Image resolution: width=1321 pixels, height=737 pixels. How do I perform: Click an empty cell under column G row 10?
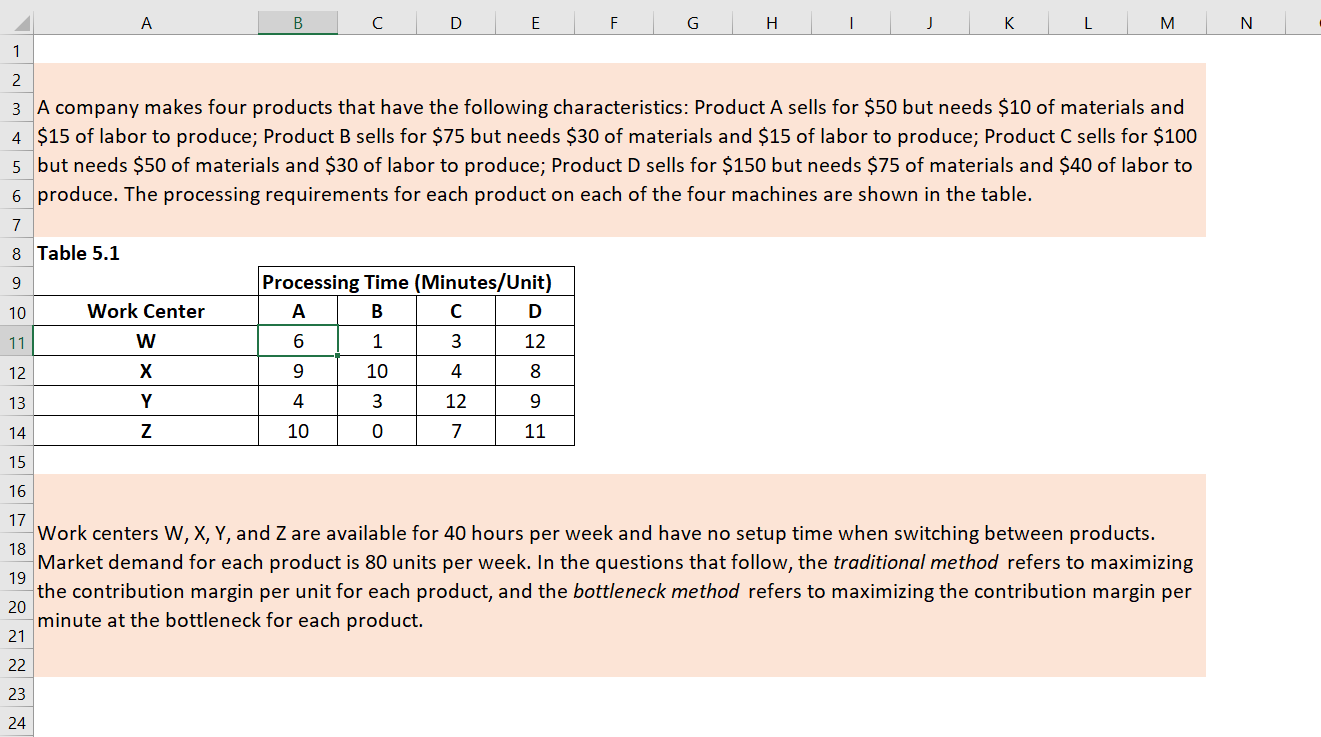click(692, 311)
